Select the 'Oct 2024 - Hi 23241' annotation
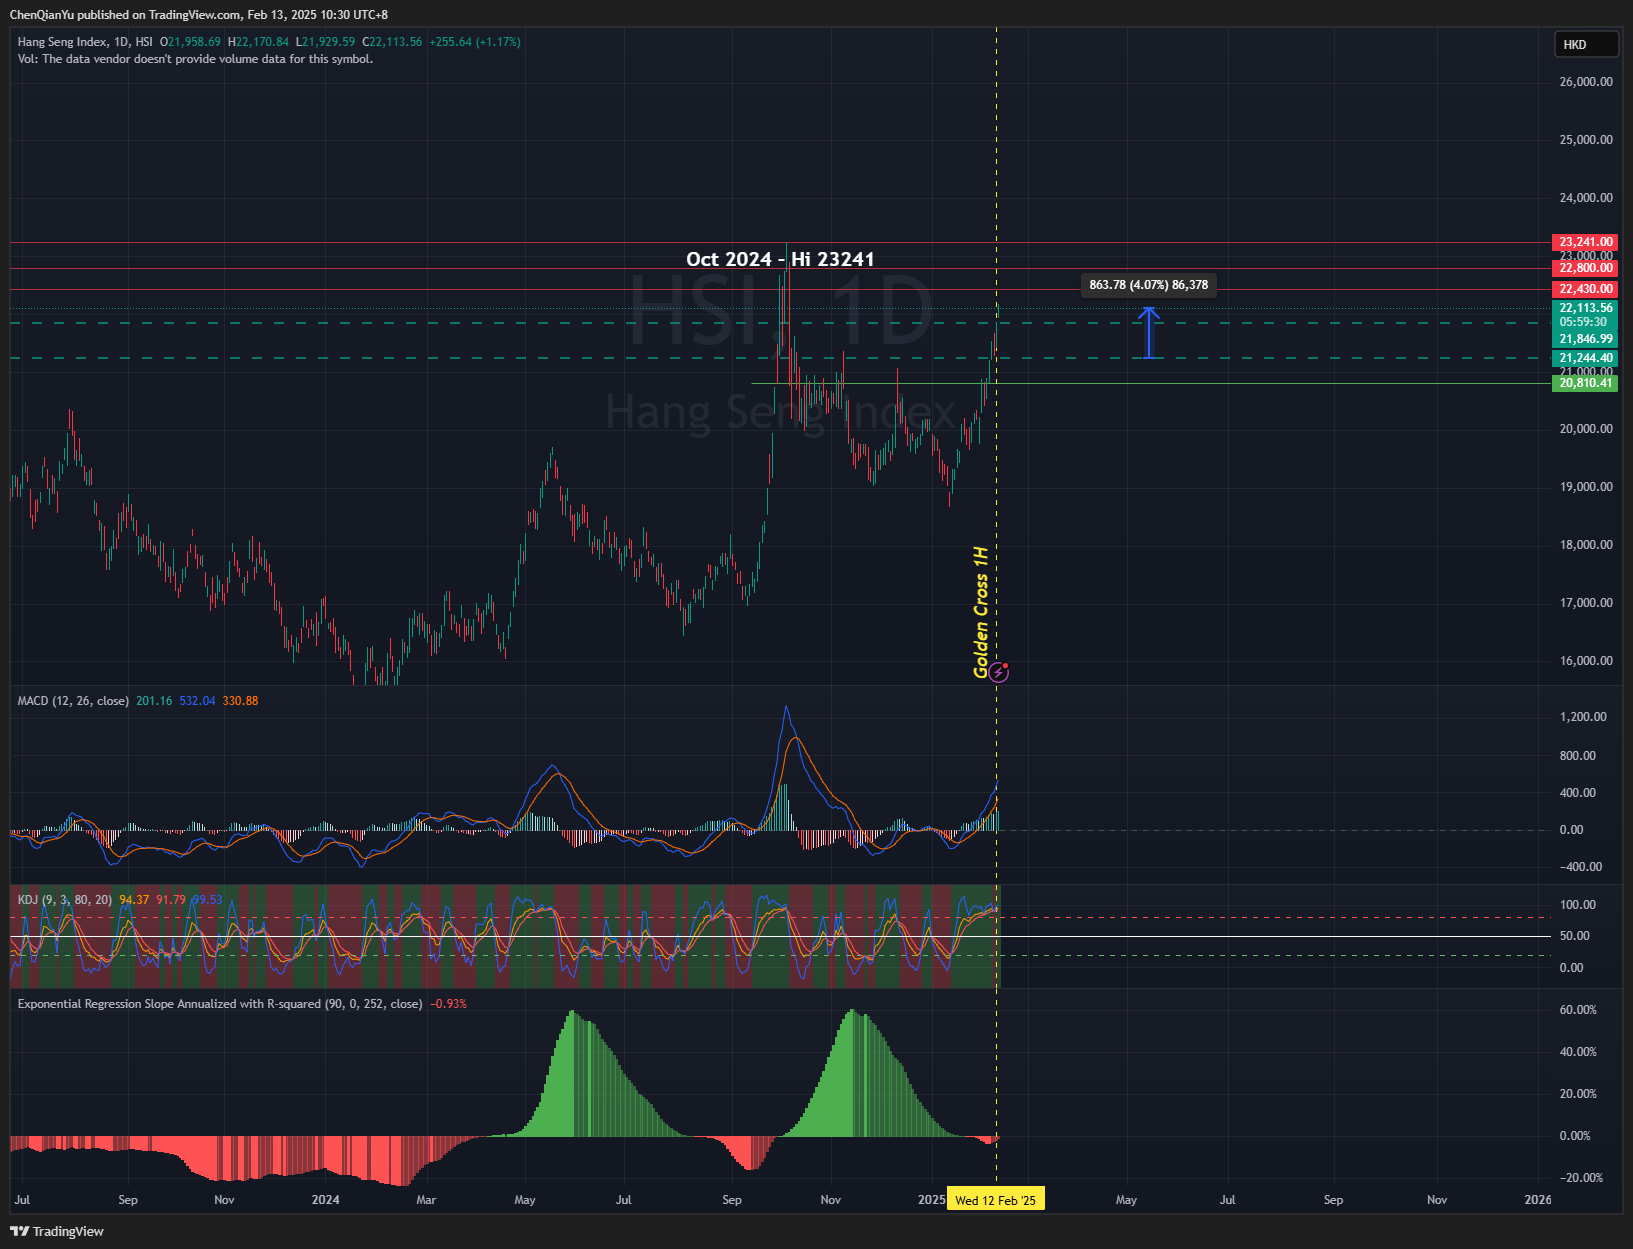The height and width of the screenshot is (1249, 1633). pos(780,259)
